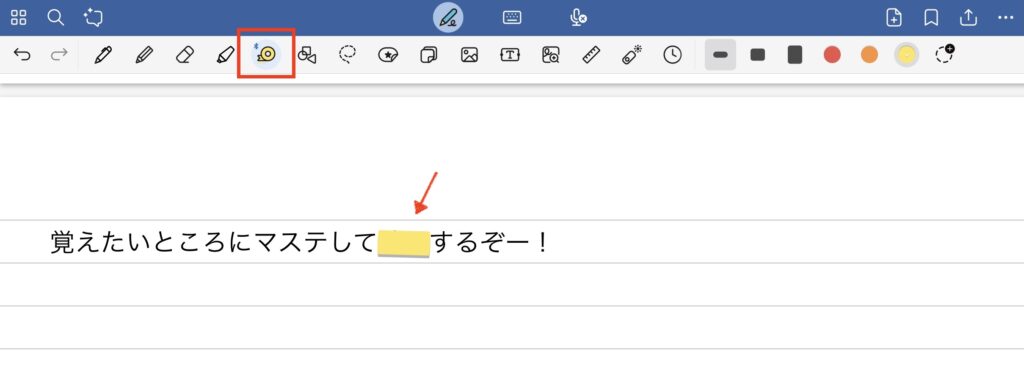Select the Ruler tool

591,55
